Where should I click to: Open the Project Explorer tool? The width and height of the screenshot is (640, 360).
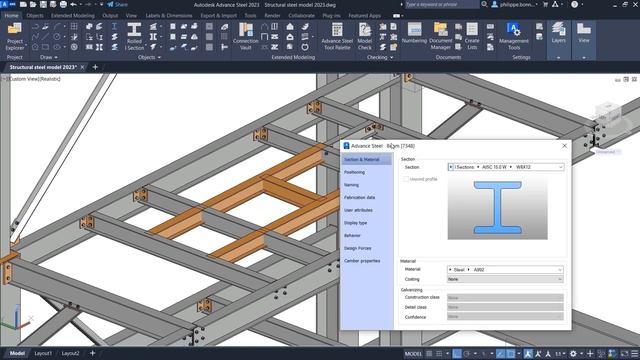coord(15,36)
